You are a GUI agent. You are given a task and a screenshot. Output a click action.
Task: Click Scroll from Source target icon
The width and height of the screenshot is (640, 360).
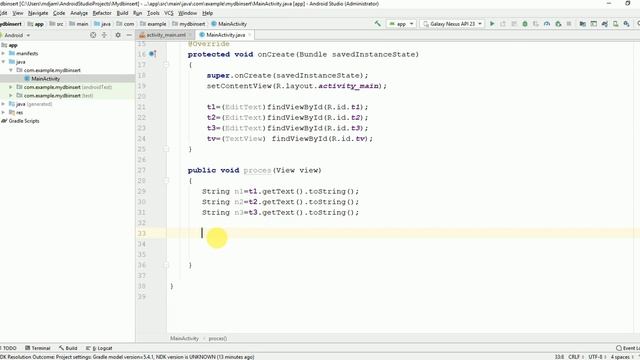[93, 35]
